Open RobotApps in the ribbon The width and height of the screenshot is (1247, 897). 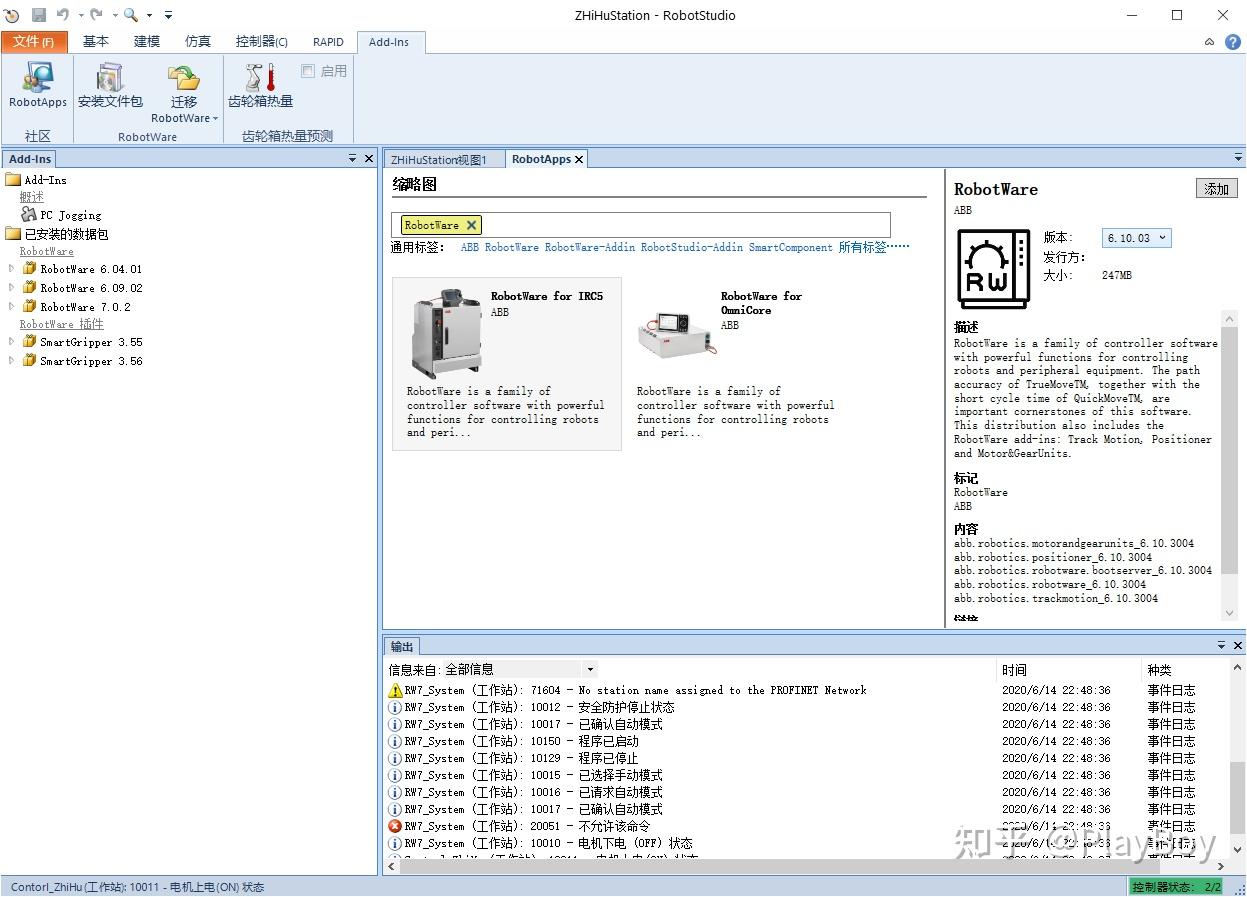38,86
